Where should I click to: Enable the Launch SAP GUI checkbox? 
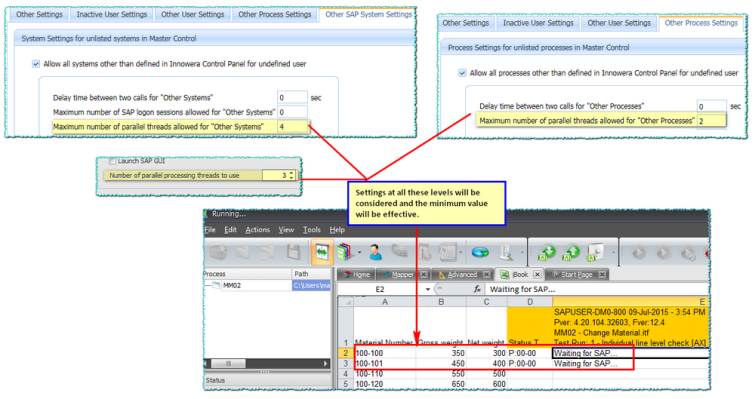pos(112,161)
